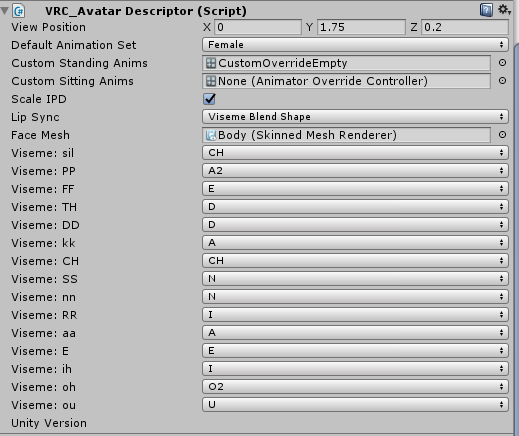The height and width of the screenshot is (436, 519).
Task: Click the View Position Z field
Action: (465, 27)
